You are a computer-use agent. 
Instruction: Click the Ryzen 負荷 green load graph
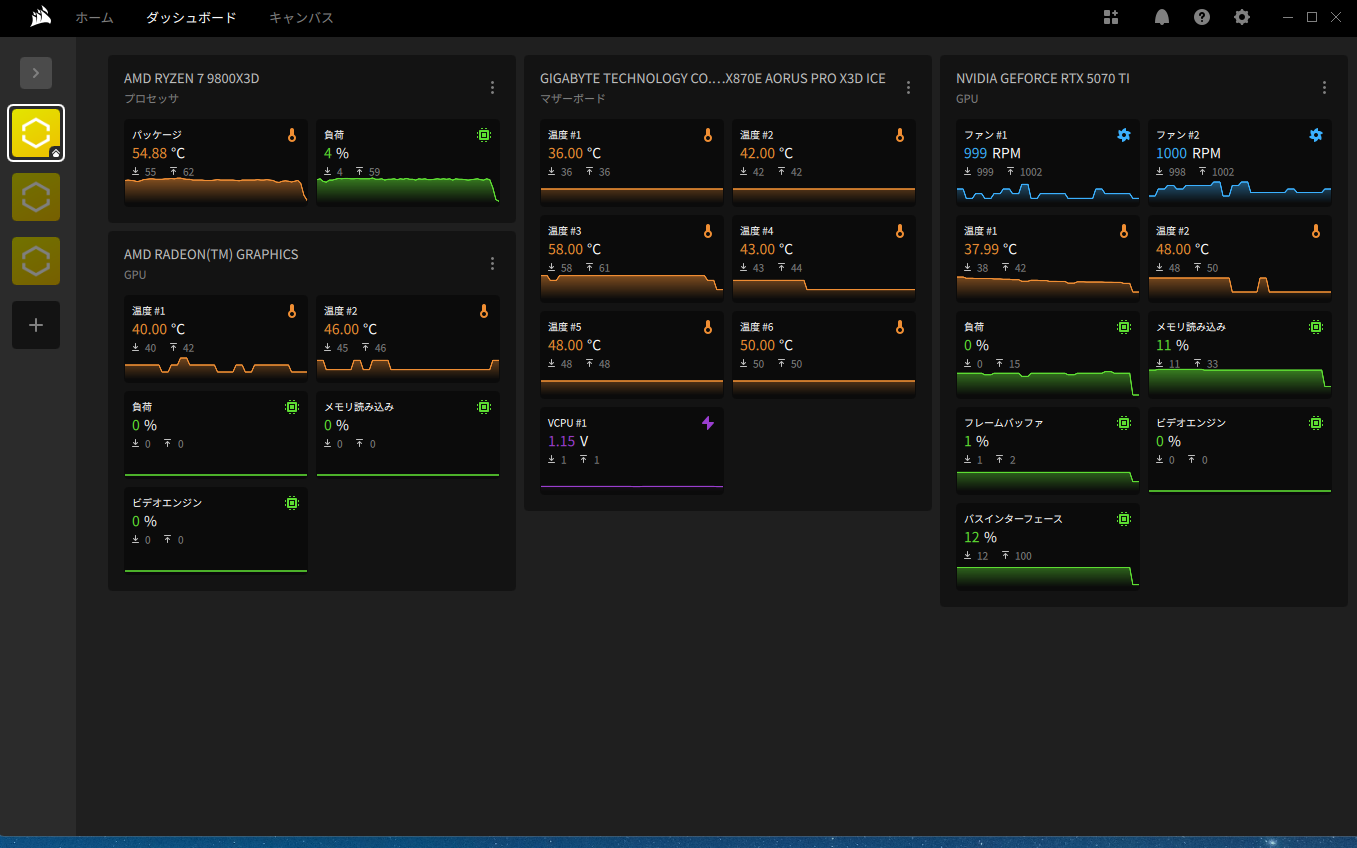click(x=408, y=191)
